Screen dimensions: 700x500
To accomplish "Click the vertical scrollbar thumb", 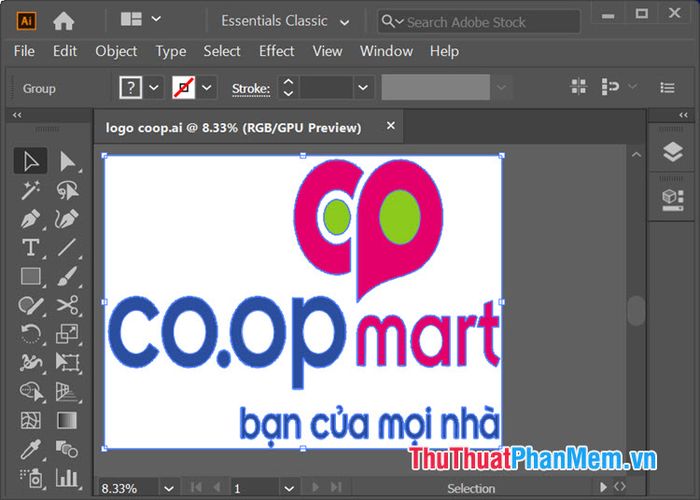I will tap(636, 311).
